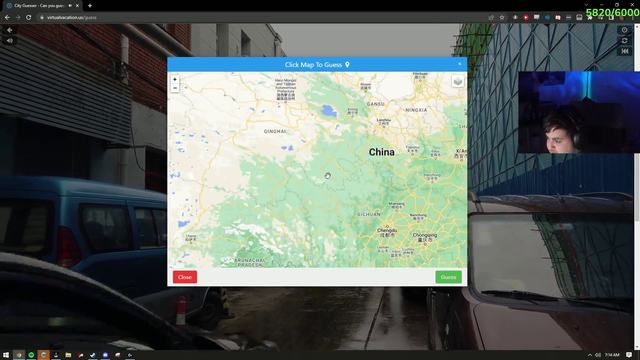
Task: Mute the City Guesser tab's audio
Action: 70,6
